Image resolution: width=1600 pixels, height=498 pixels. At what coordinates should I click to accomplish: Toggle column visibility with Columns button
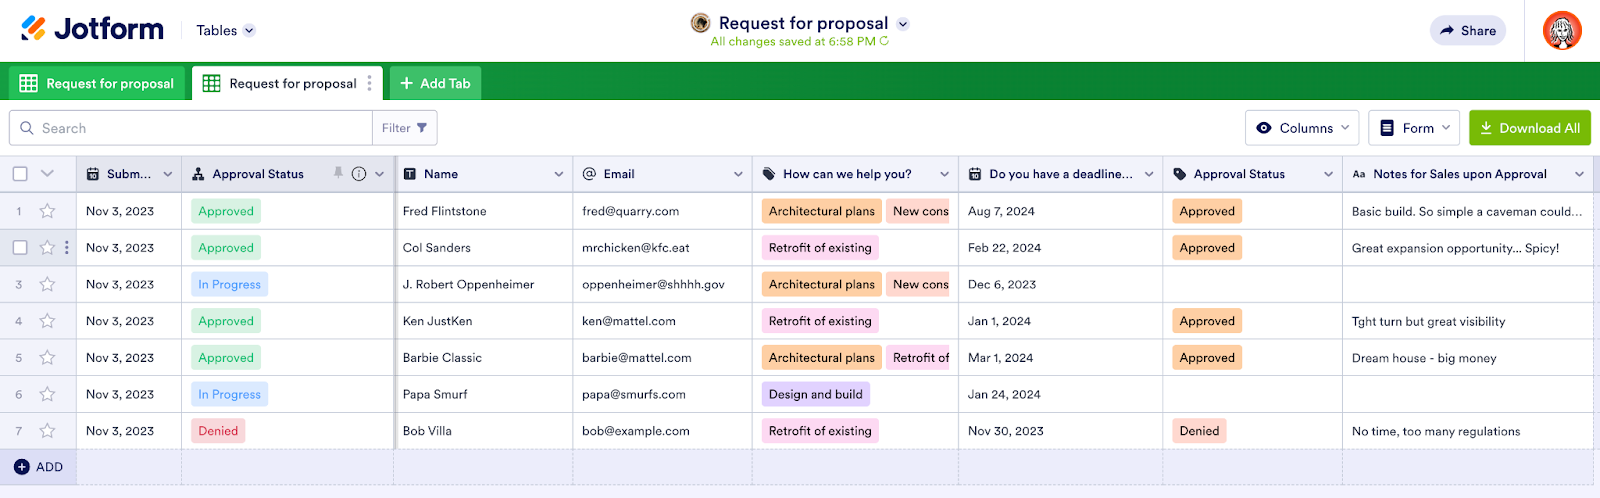pos(1302,128)
